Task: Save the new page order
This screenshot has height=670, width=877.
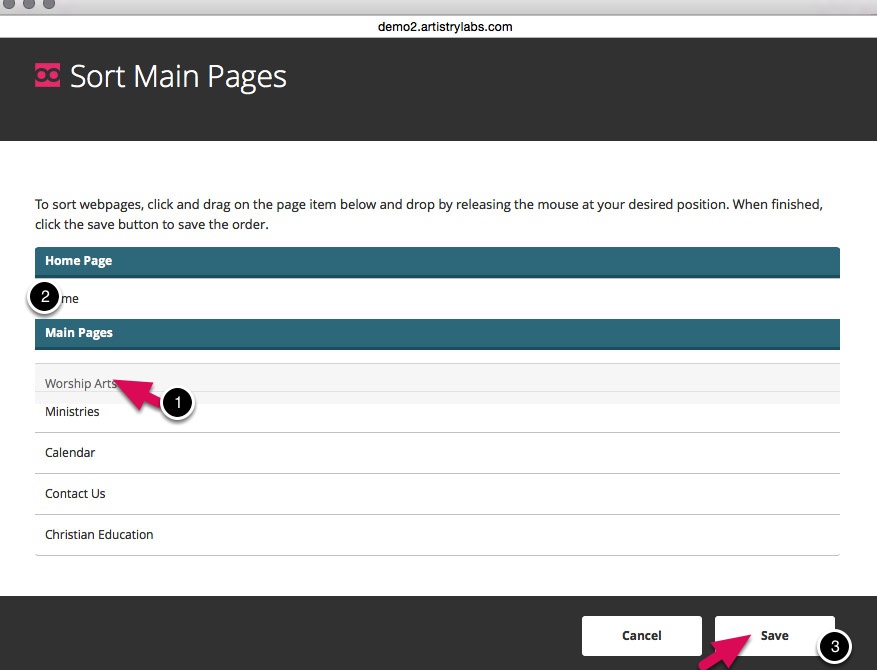Action: (774, 635)
